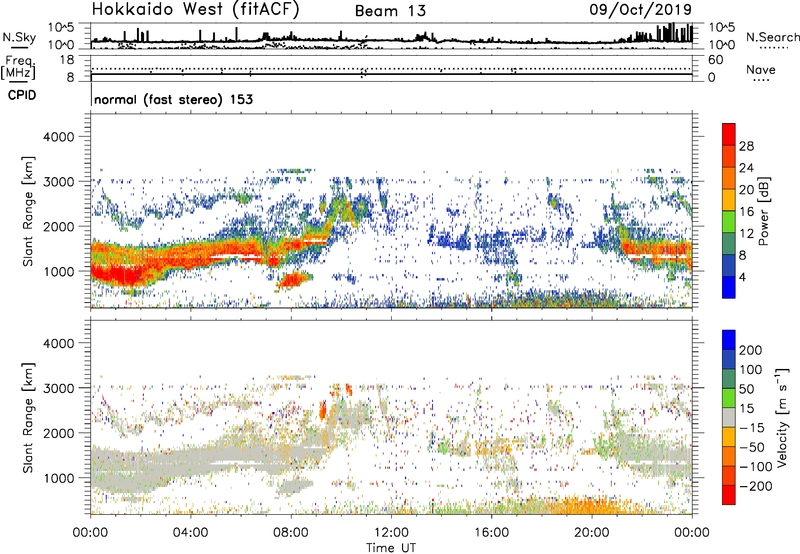Click the "4" power colorbar label
This screenshot has width=800, height=554.
742,277
